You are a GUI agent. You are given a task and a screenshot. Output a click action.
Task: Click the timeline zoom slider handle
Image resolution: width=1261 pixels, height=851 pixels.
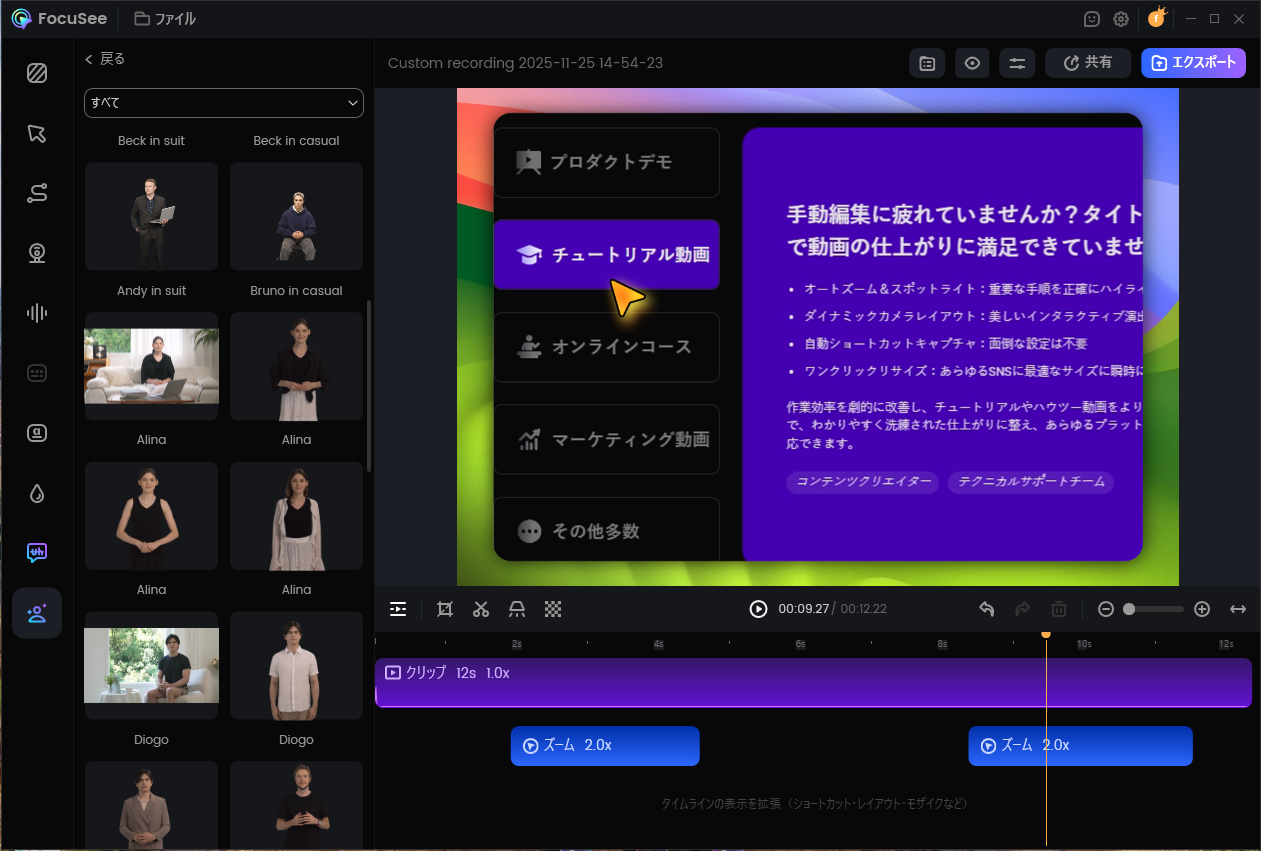[x=1129, y=609]
